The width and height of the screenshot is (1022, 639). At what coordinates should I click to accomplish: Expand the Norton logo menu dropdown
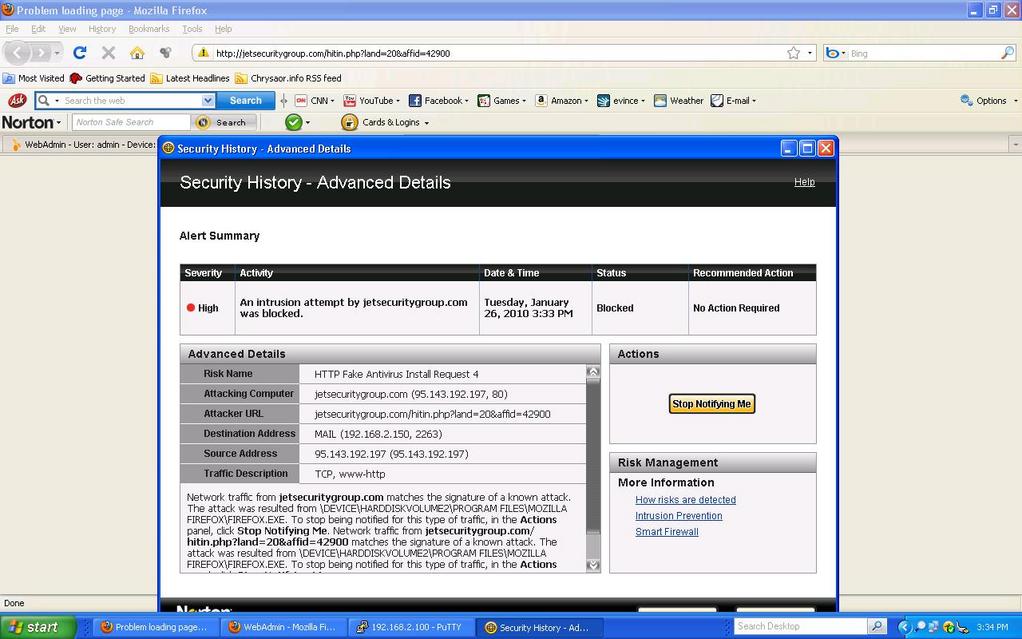click(x=32, y=122)
